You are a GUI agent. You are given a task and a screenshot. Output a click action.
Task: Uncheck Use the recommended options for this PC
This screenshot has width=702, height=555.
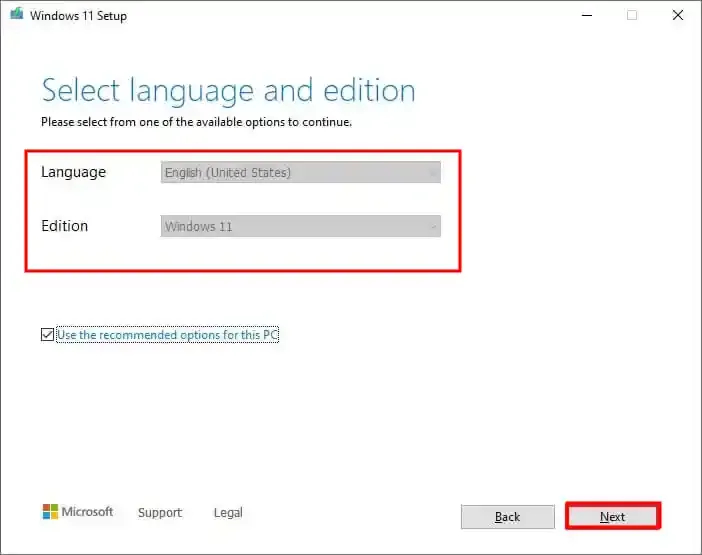tap(47, 334)
